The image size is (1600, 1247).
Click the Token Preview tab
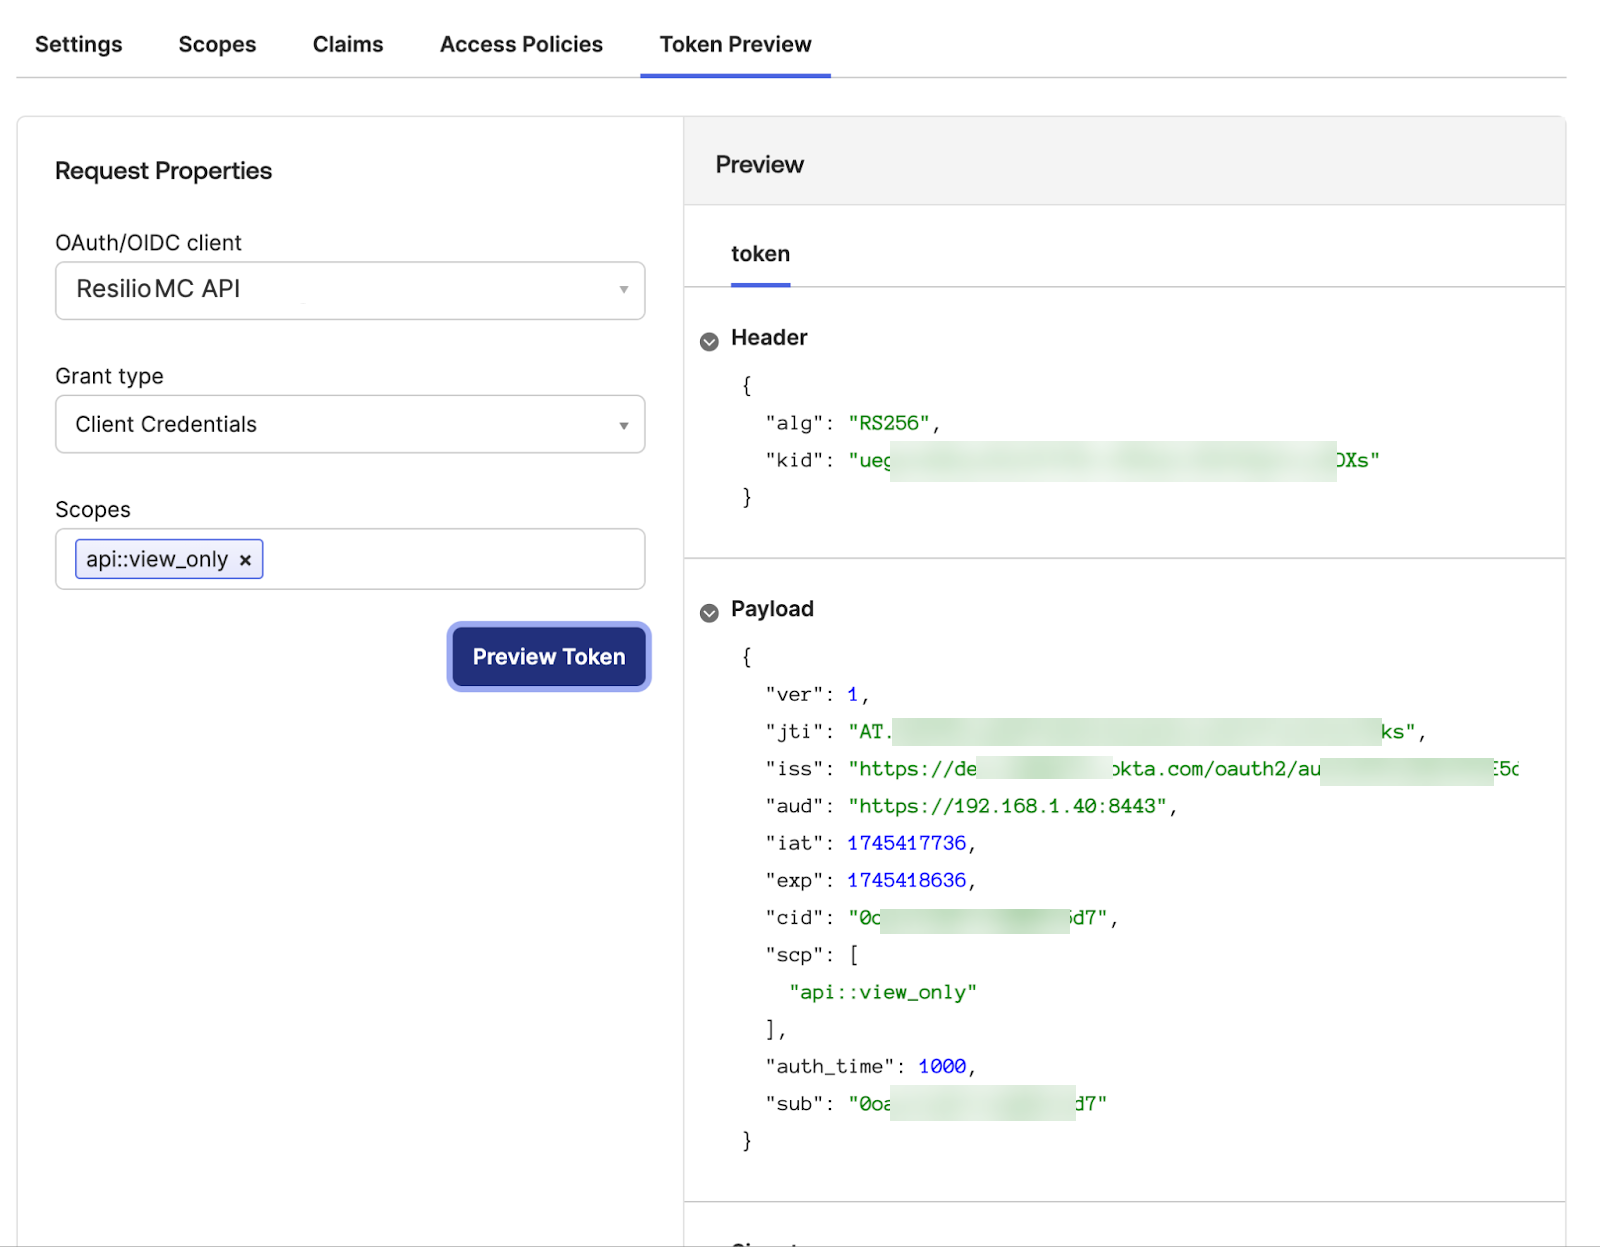pos(735,44)
